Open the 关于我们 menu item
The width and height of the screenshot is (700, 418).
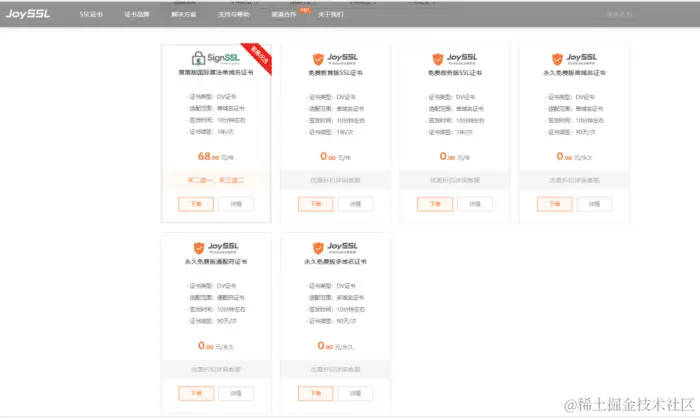[330, 14]
